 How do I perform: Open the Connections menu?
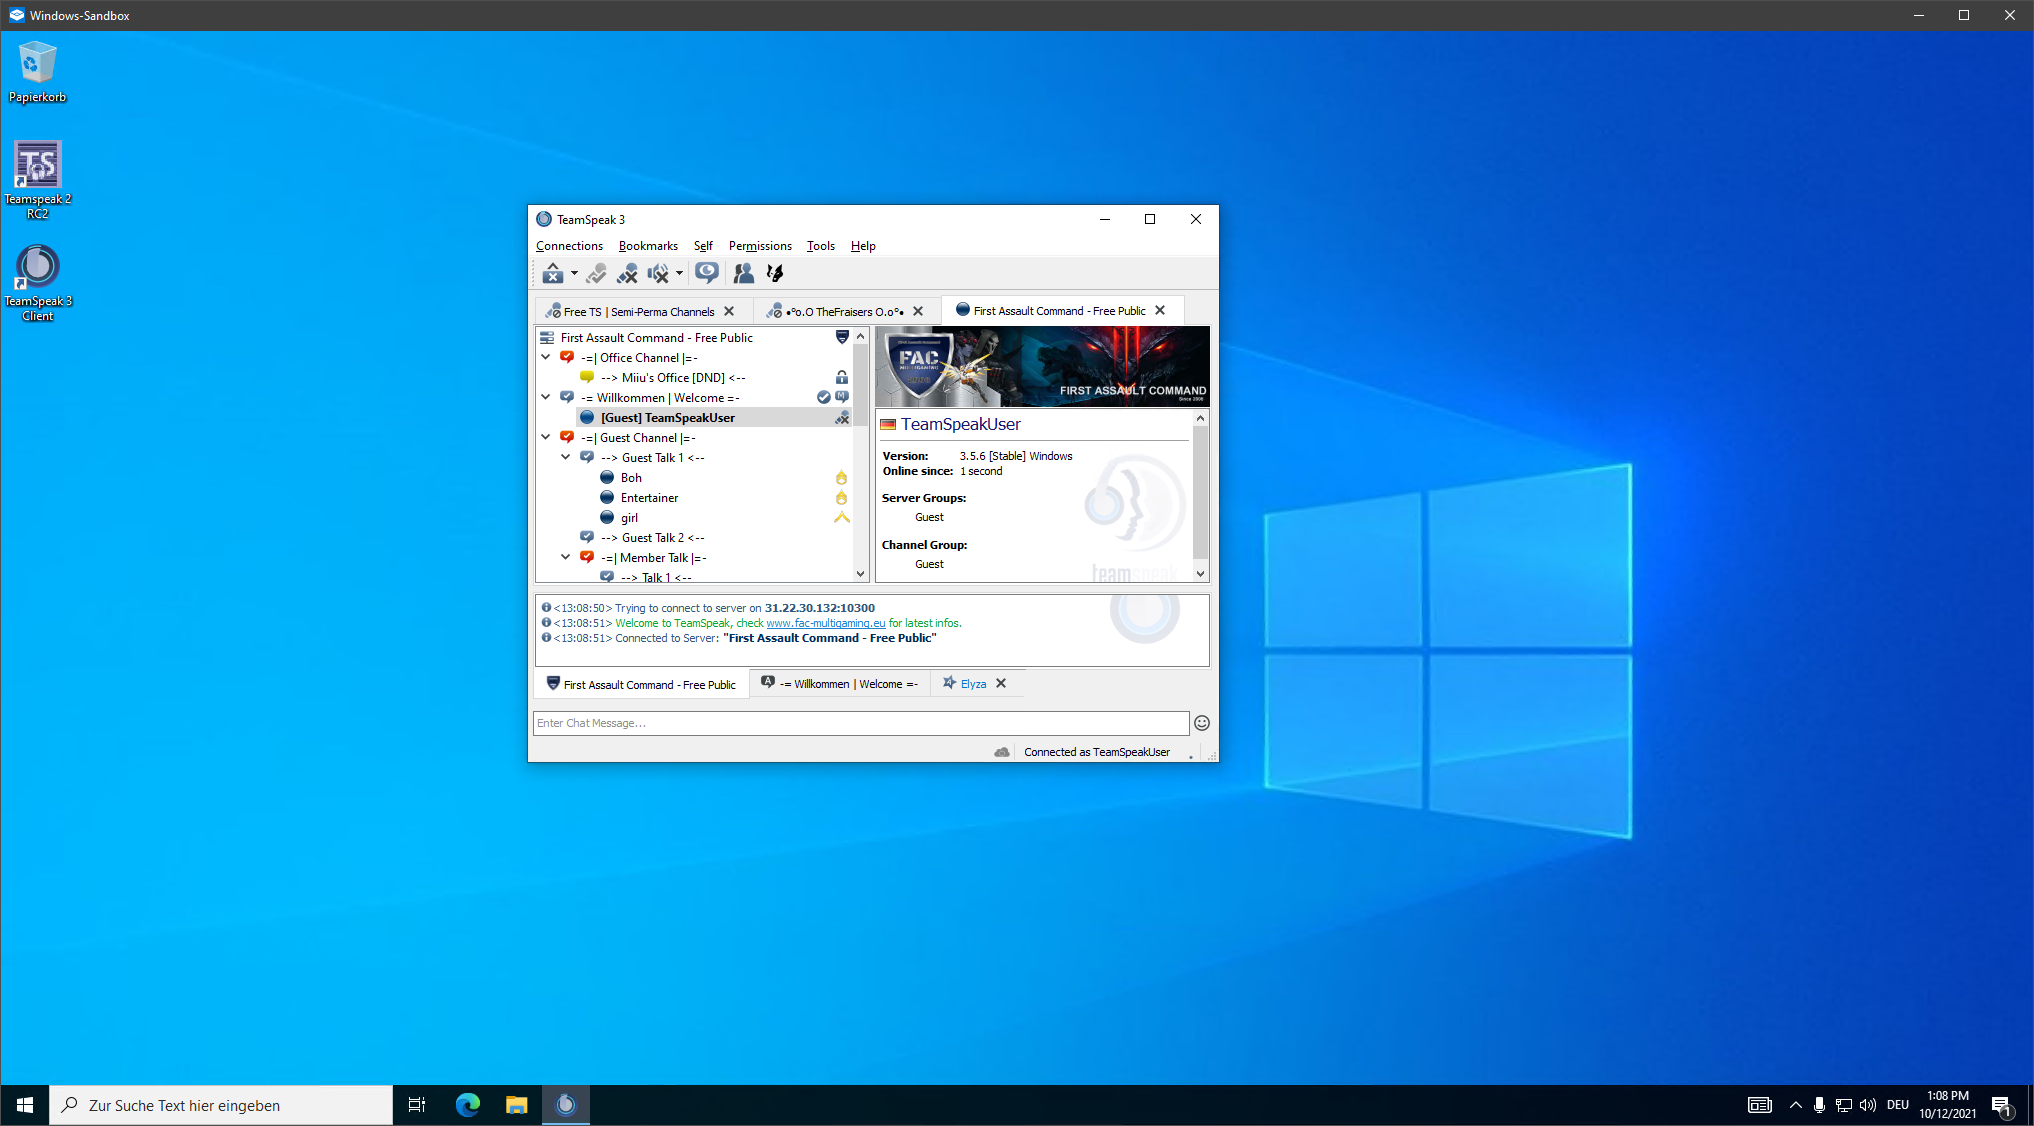pyautogui.click(x=569, y=246)
